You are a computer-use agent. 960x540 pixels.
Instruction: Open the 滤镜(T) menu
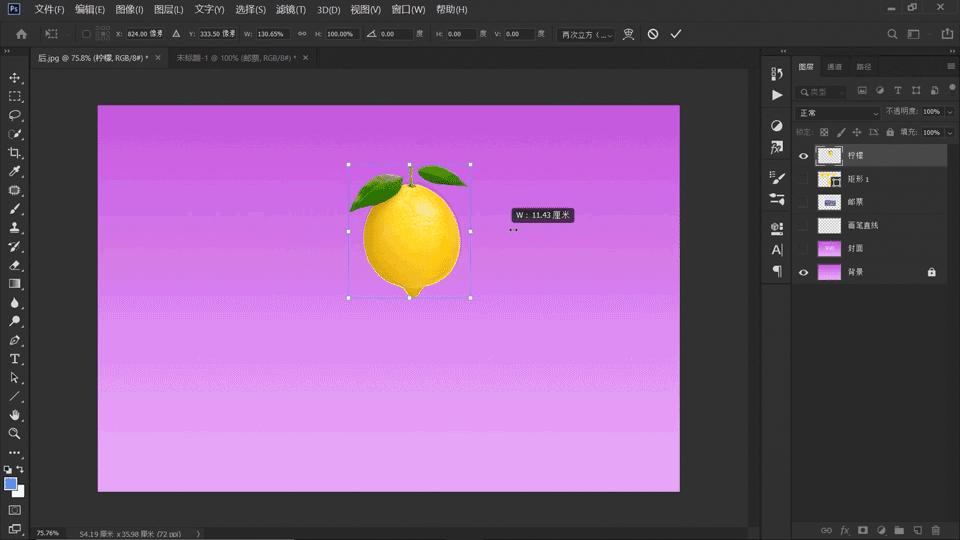pyautogui.click(x=291, y=10)
